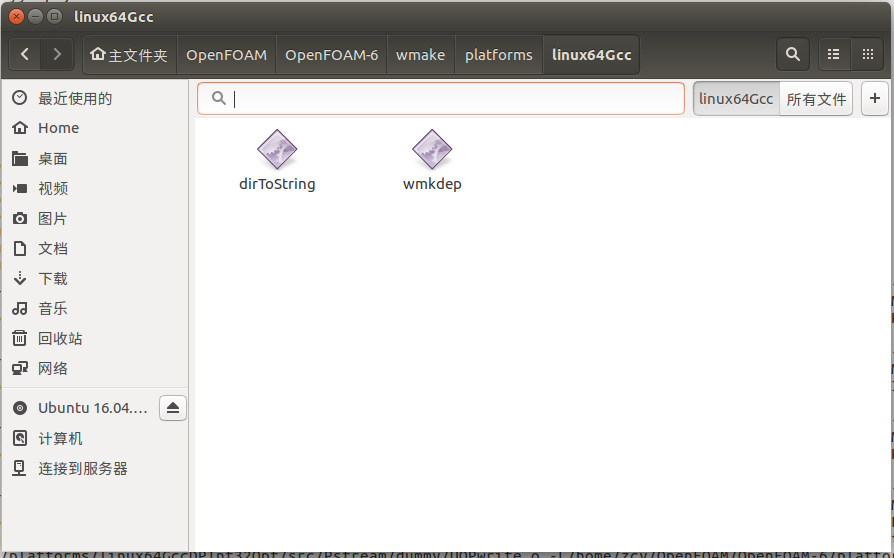Viewport: 894px width, 558px height.
Task: Open the Trash in sidebar
Action: [x=60, y=338]
